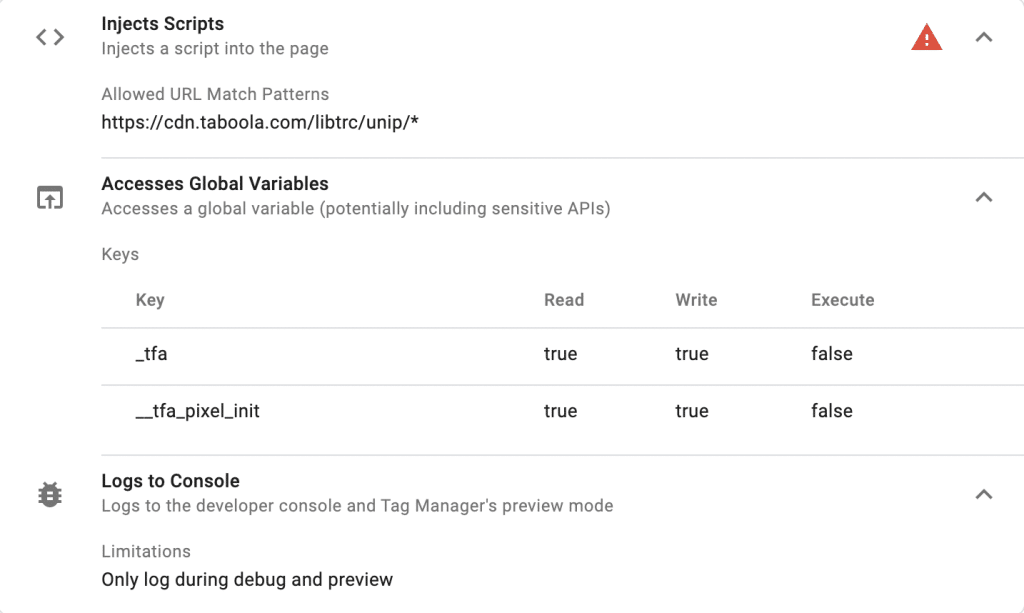Click the code brackets icon for Injects Scripts
This screenshot has width=1024, height=613.
[48, 36]
